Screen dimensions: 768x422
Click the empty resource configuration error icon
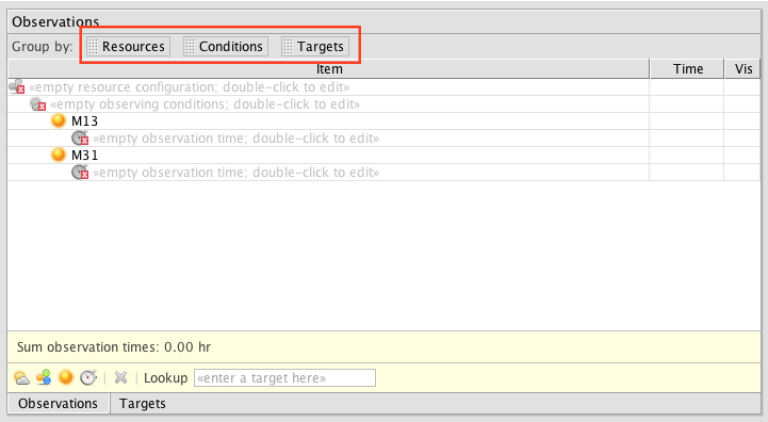(x=17, y=87)
